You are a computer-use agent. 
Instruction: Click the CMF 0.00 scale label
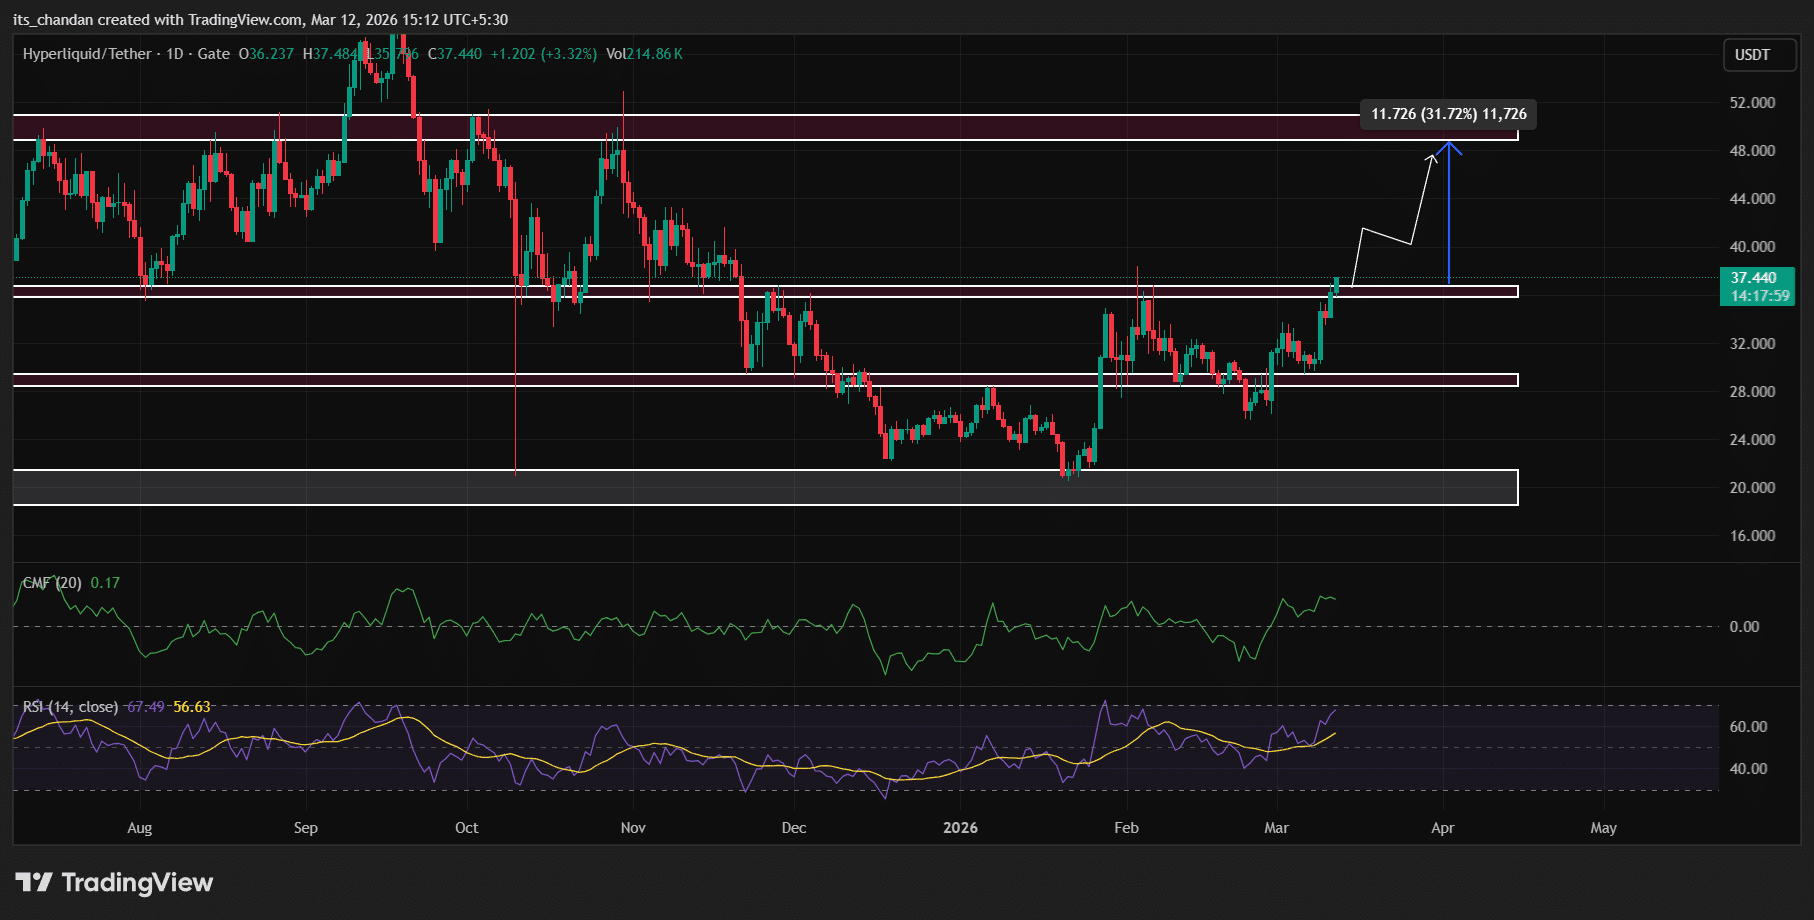(1744, 627)
